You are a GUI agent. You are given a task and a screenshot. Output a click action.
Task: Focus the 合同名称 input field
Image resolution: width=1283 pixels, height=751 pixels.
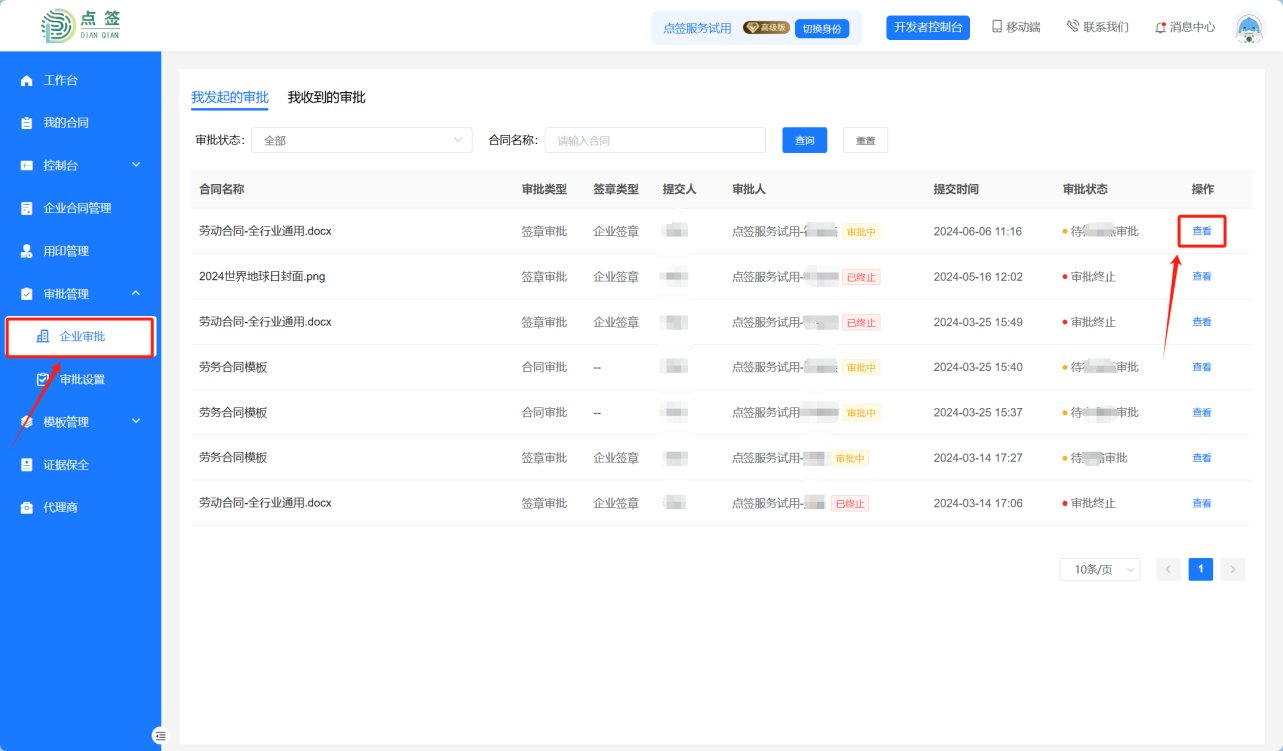click(x=655, y=140)
